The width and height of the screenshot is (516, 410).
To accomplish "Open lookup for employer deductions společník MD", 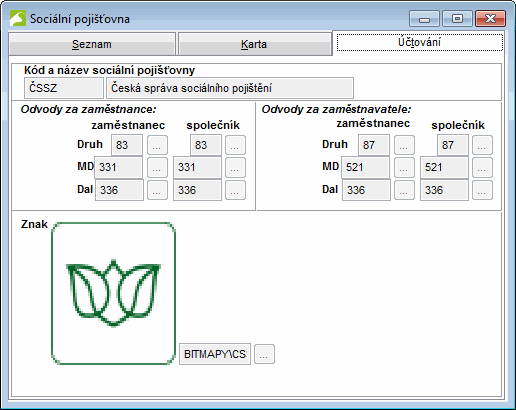I will (x=482, y=167).
